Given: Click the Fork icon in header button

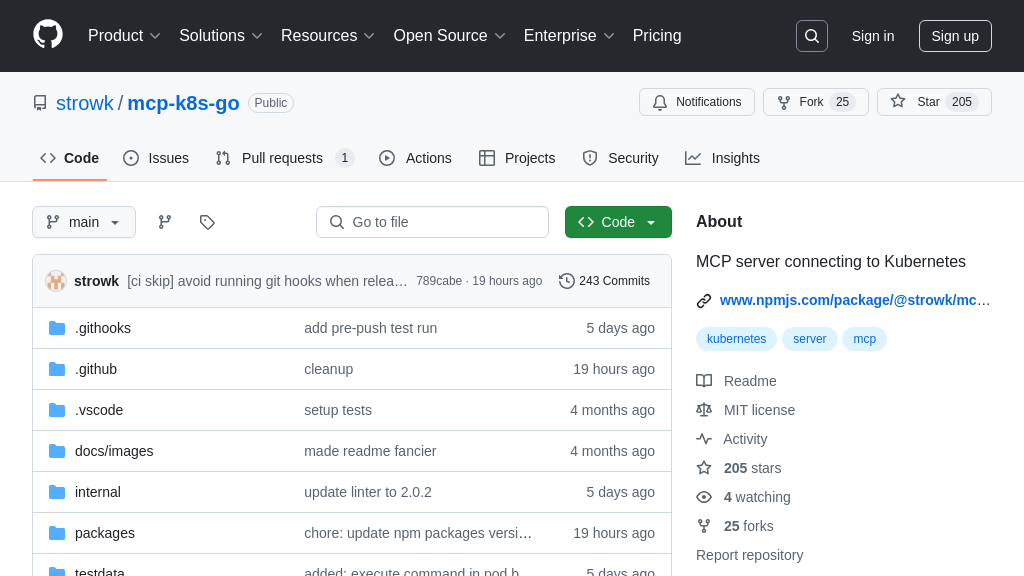Looking at the screenshot, I should click(784, 103).
